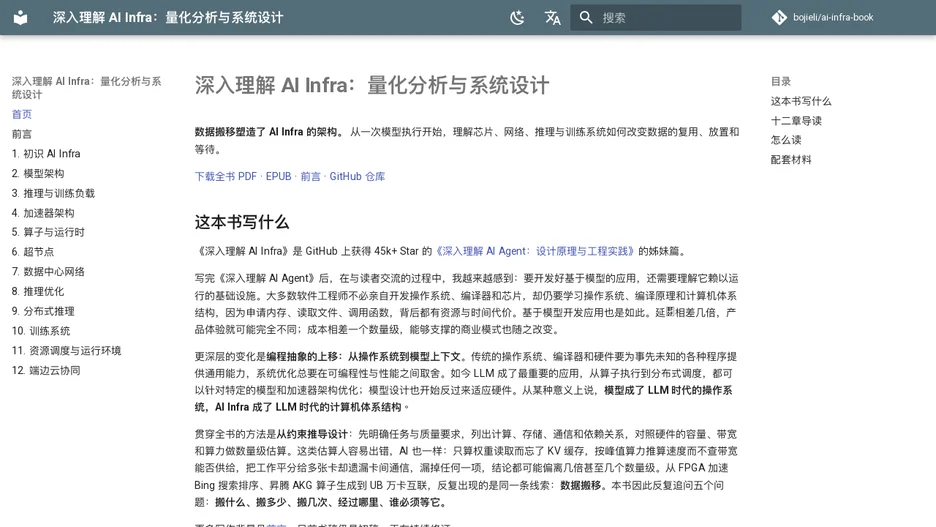Click the header title 深入理解 AI Infra
The image size is (936, 527).
click(x=168, y=17)
